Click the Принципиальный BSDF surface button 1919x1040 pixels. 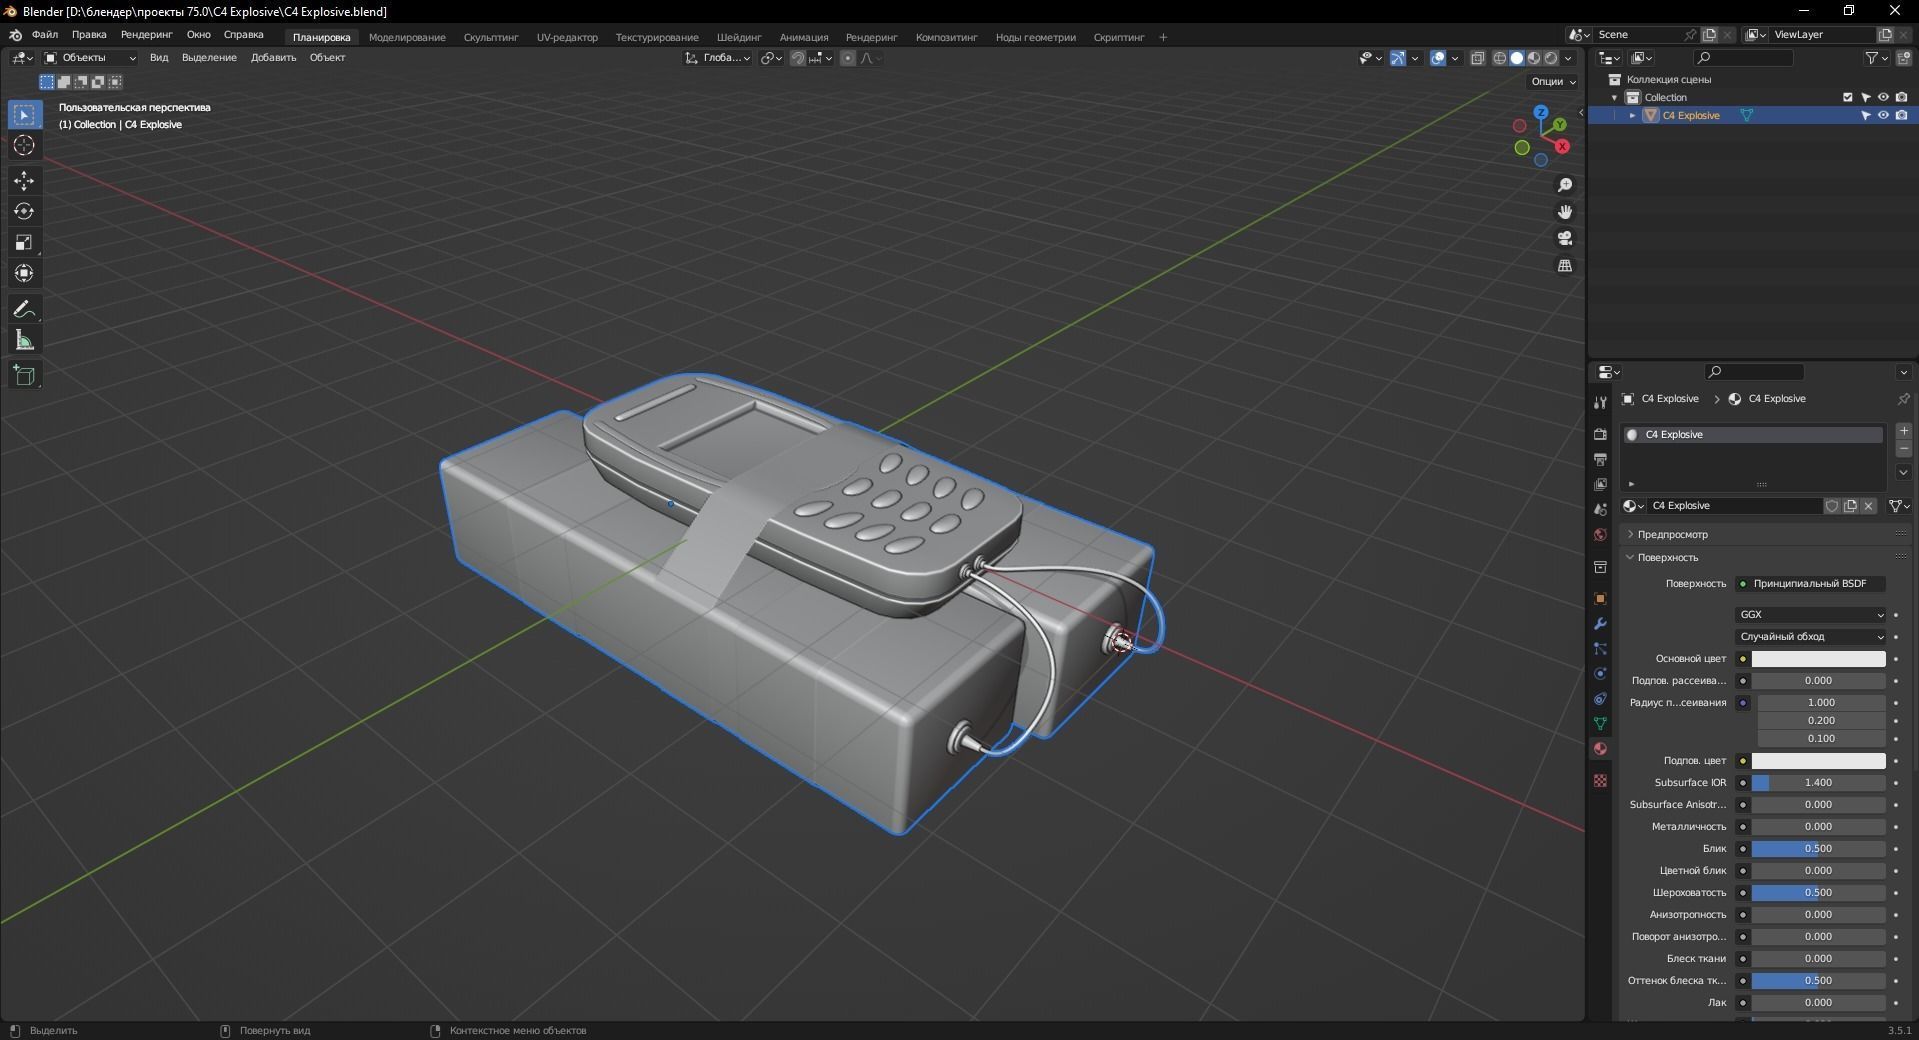click(x=1810, y=584)
